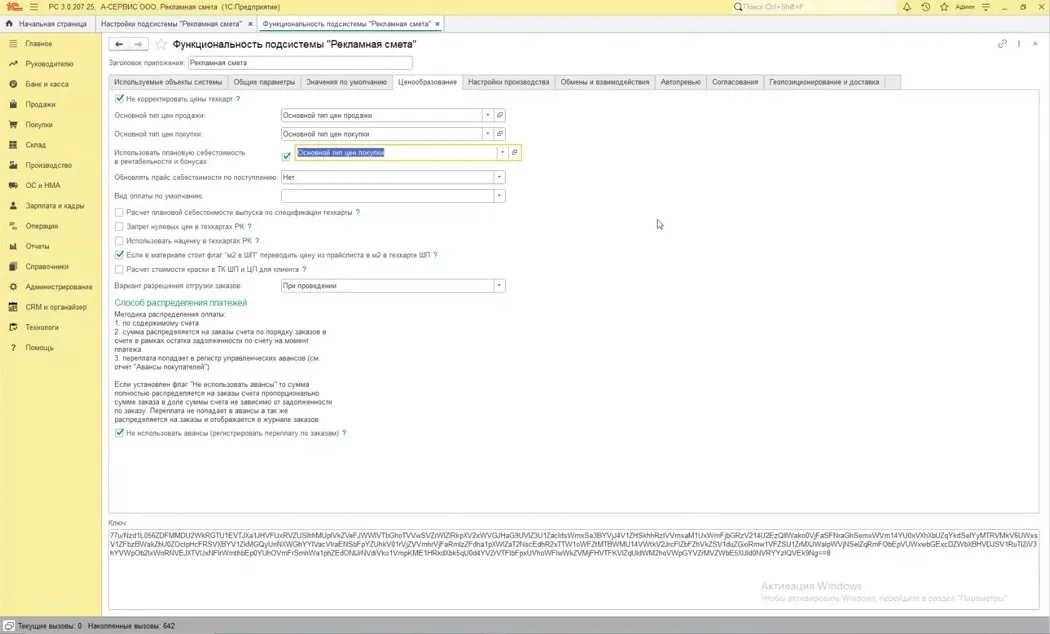This screenshot has height=634, width=1050.
Task: Toggle Не использовать авансы checkbox
Action: [119, 433]
